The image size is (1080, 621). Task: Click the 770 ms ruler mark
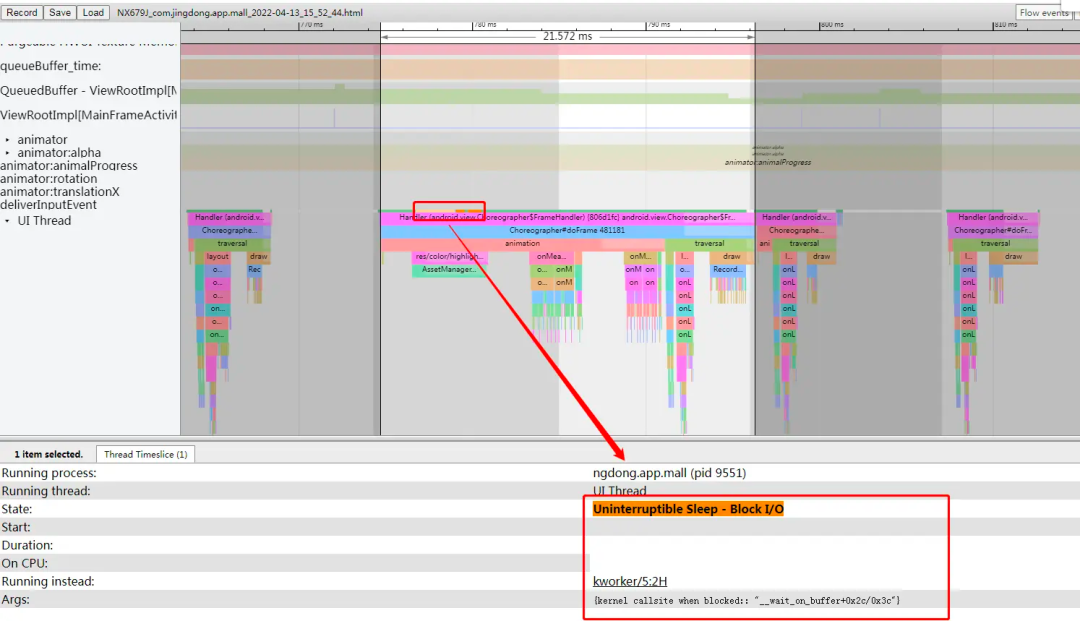(x=311, y=24)
